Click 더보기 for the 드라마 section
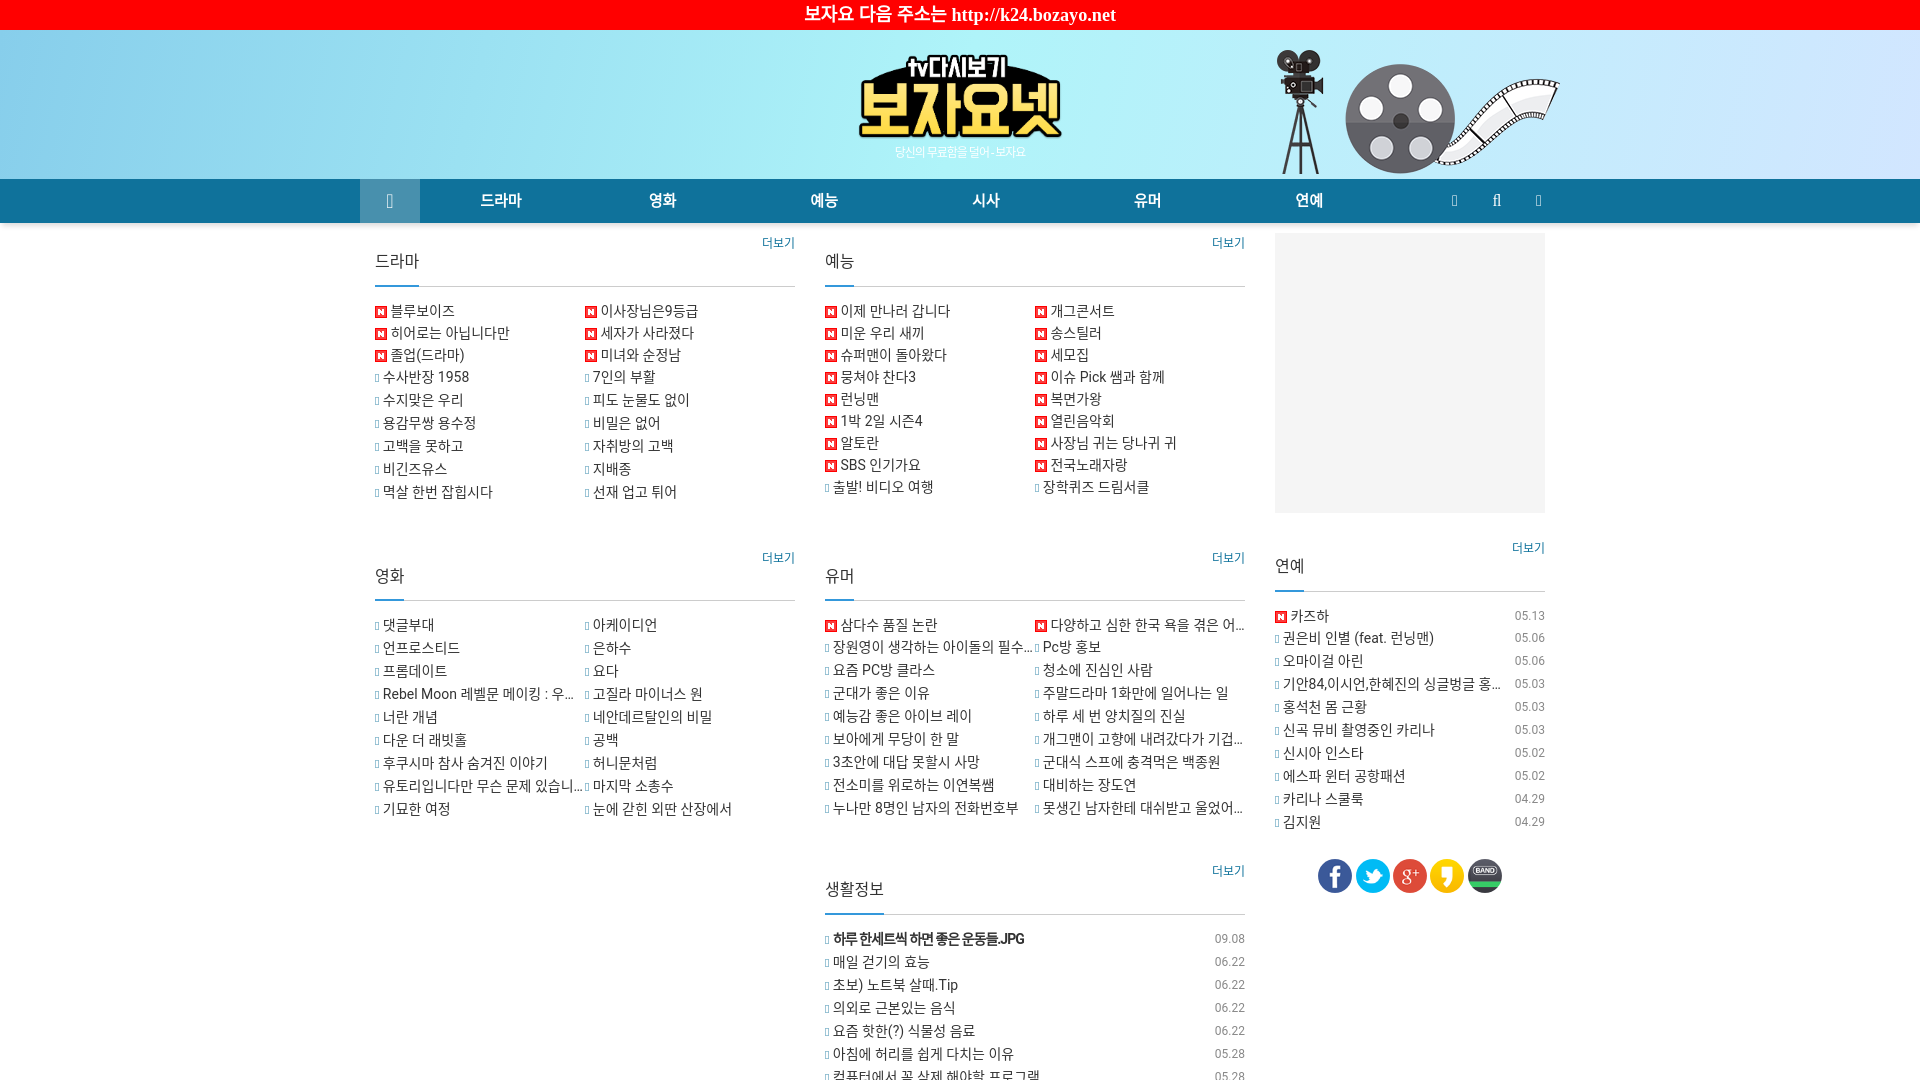 tap(778, 243)
